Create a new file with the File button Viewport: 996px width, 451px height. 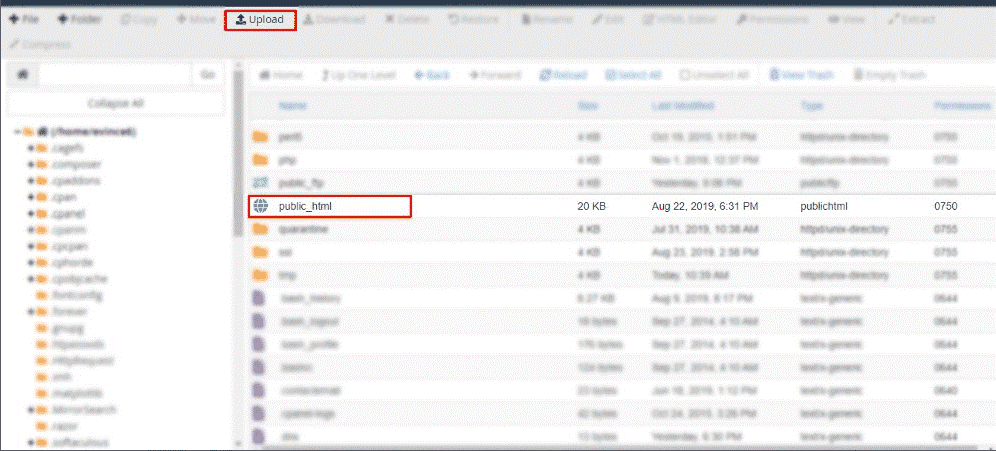coord(23,20)
